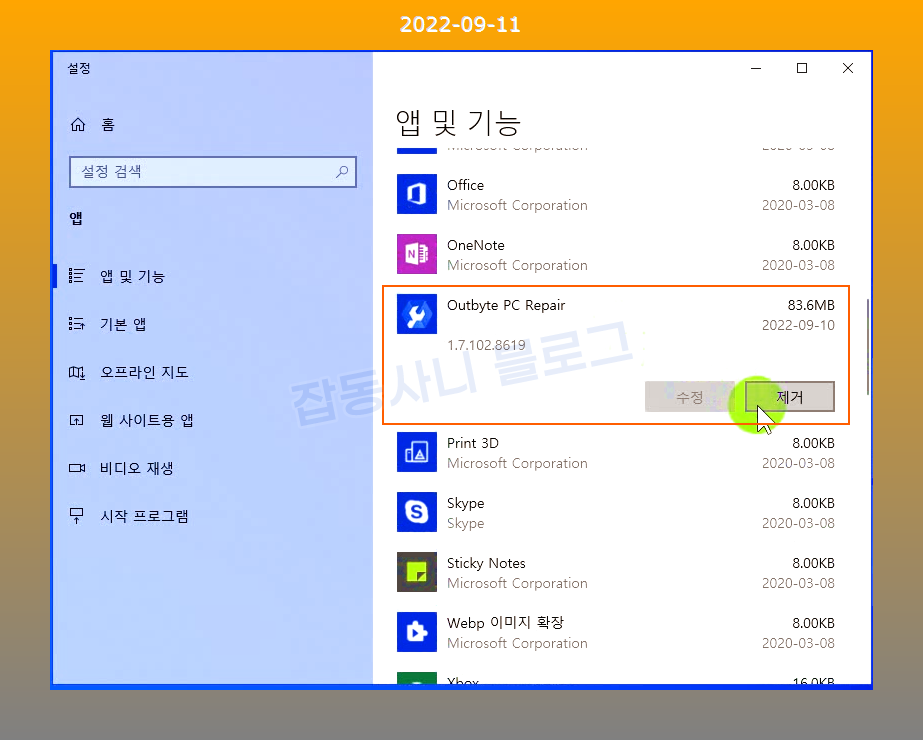Click the app list vertical scrollbar thumb
The image size is (923, 740).
(x=868, y=347)
